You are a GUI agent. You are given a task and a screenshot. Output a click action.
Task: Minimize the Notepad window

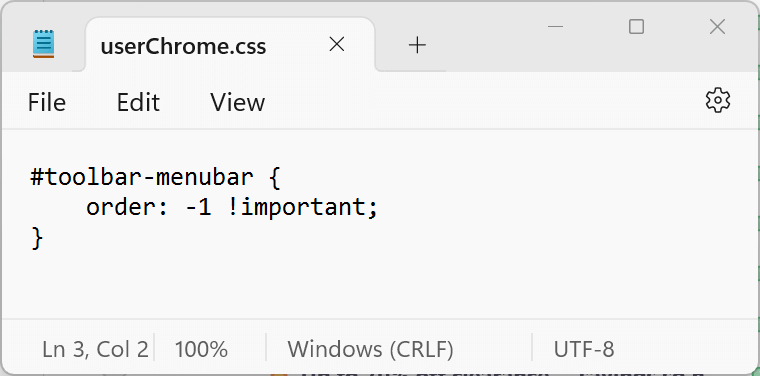click(x=555, y=27)
